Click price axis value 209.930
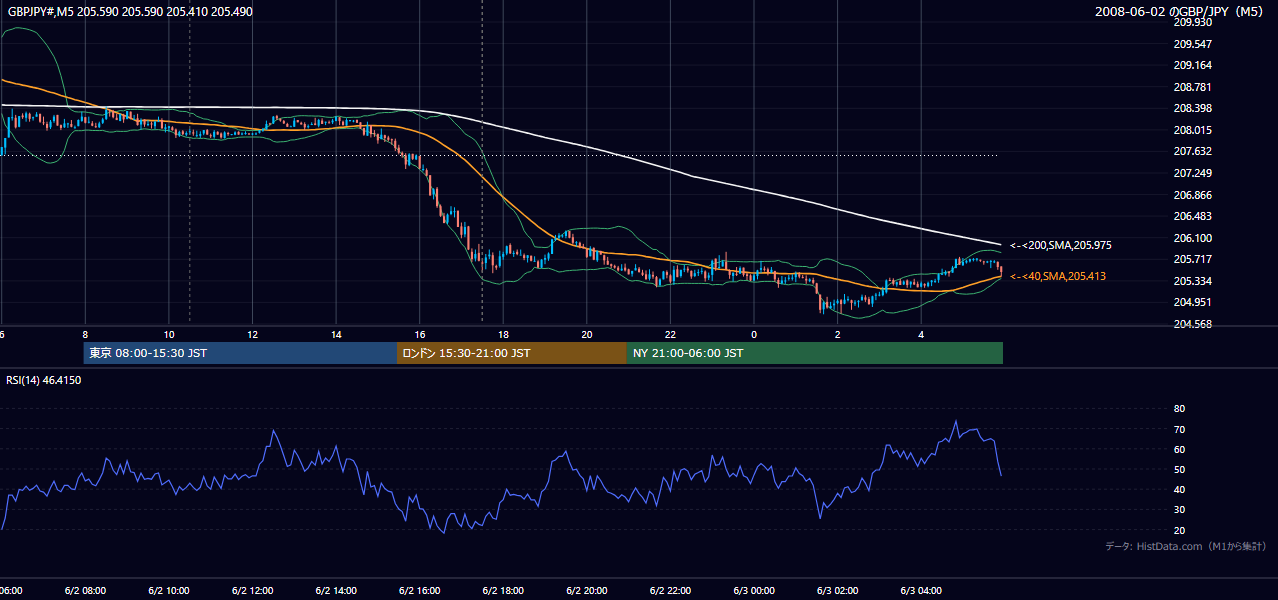Image resolution: width=1278 pixels, height=600 pixels. pos(1192,23)
